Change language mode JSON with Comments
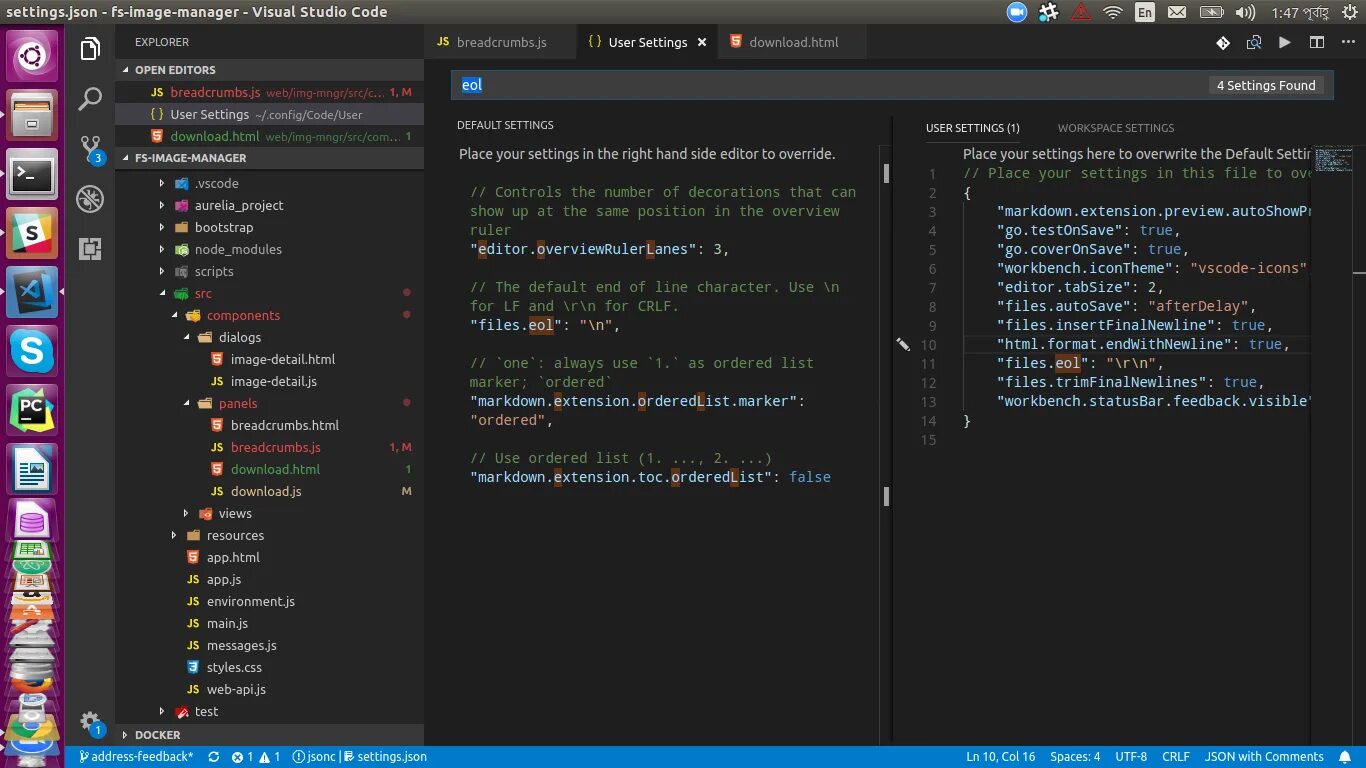The height and width of the screenshot is (768, 1366). click(x=1264, y=757)
